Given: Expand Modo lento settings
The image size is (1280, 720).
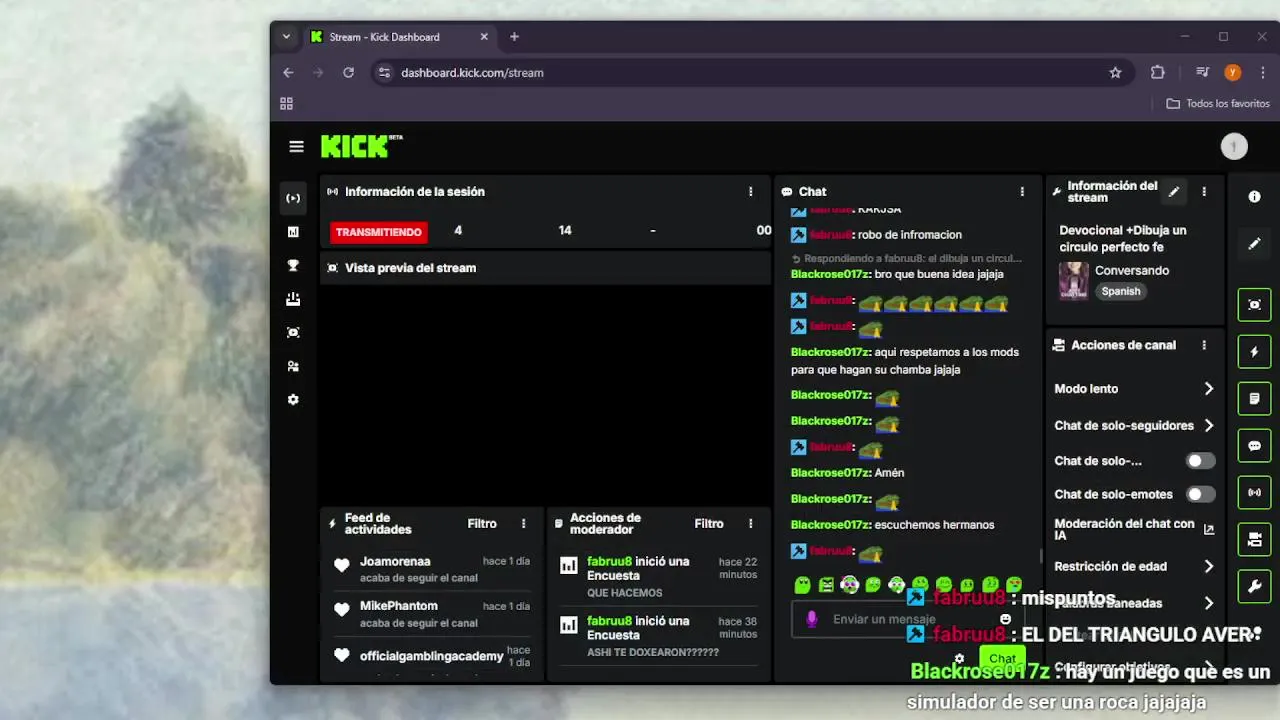Looking at the screenshot, I should pyautogui.click(x=1208, y=389).
